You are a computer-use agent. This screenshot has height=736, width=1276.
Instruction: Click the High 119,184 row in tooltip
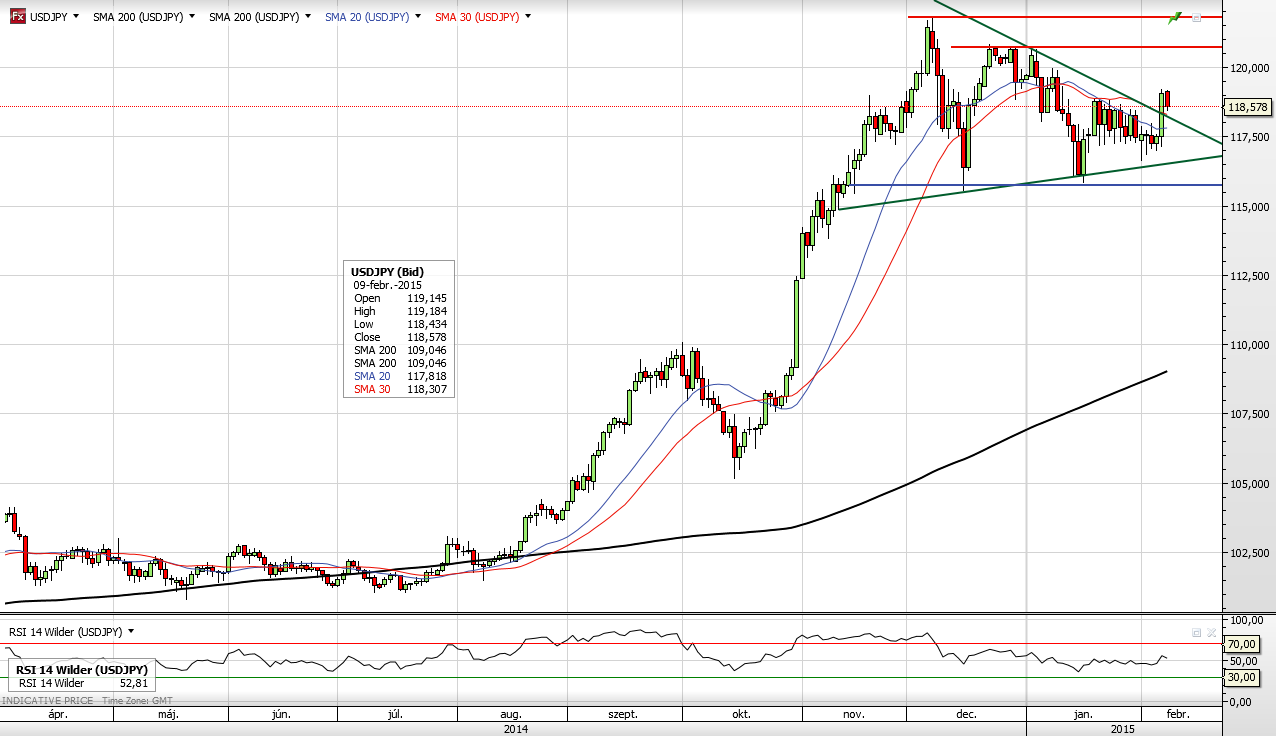pos(400,311)
